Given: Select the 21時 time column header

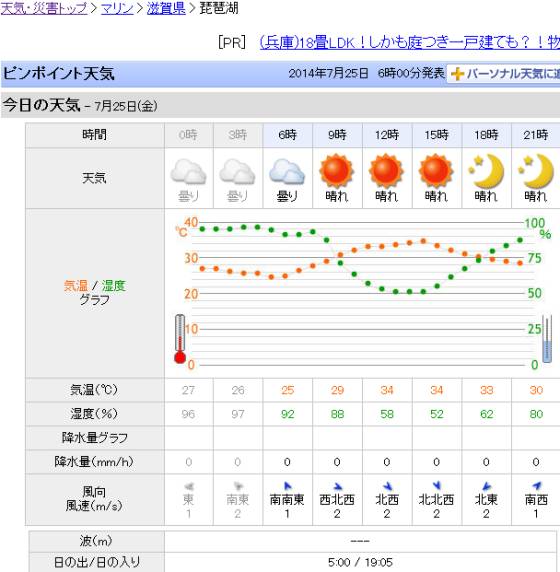Looking at the screenshot, I should (x=535, y=135).
